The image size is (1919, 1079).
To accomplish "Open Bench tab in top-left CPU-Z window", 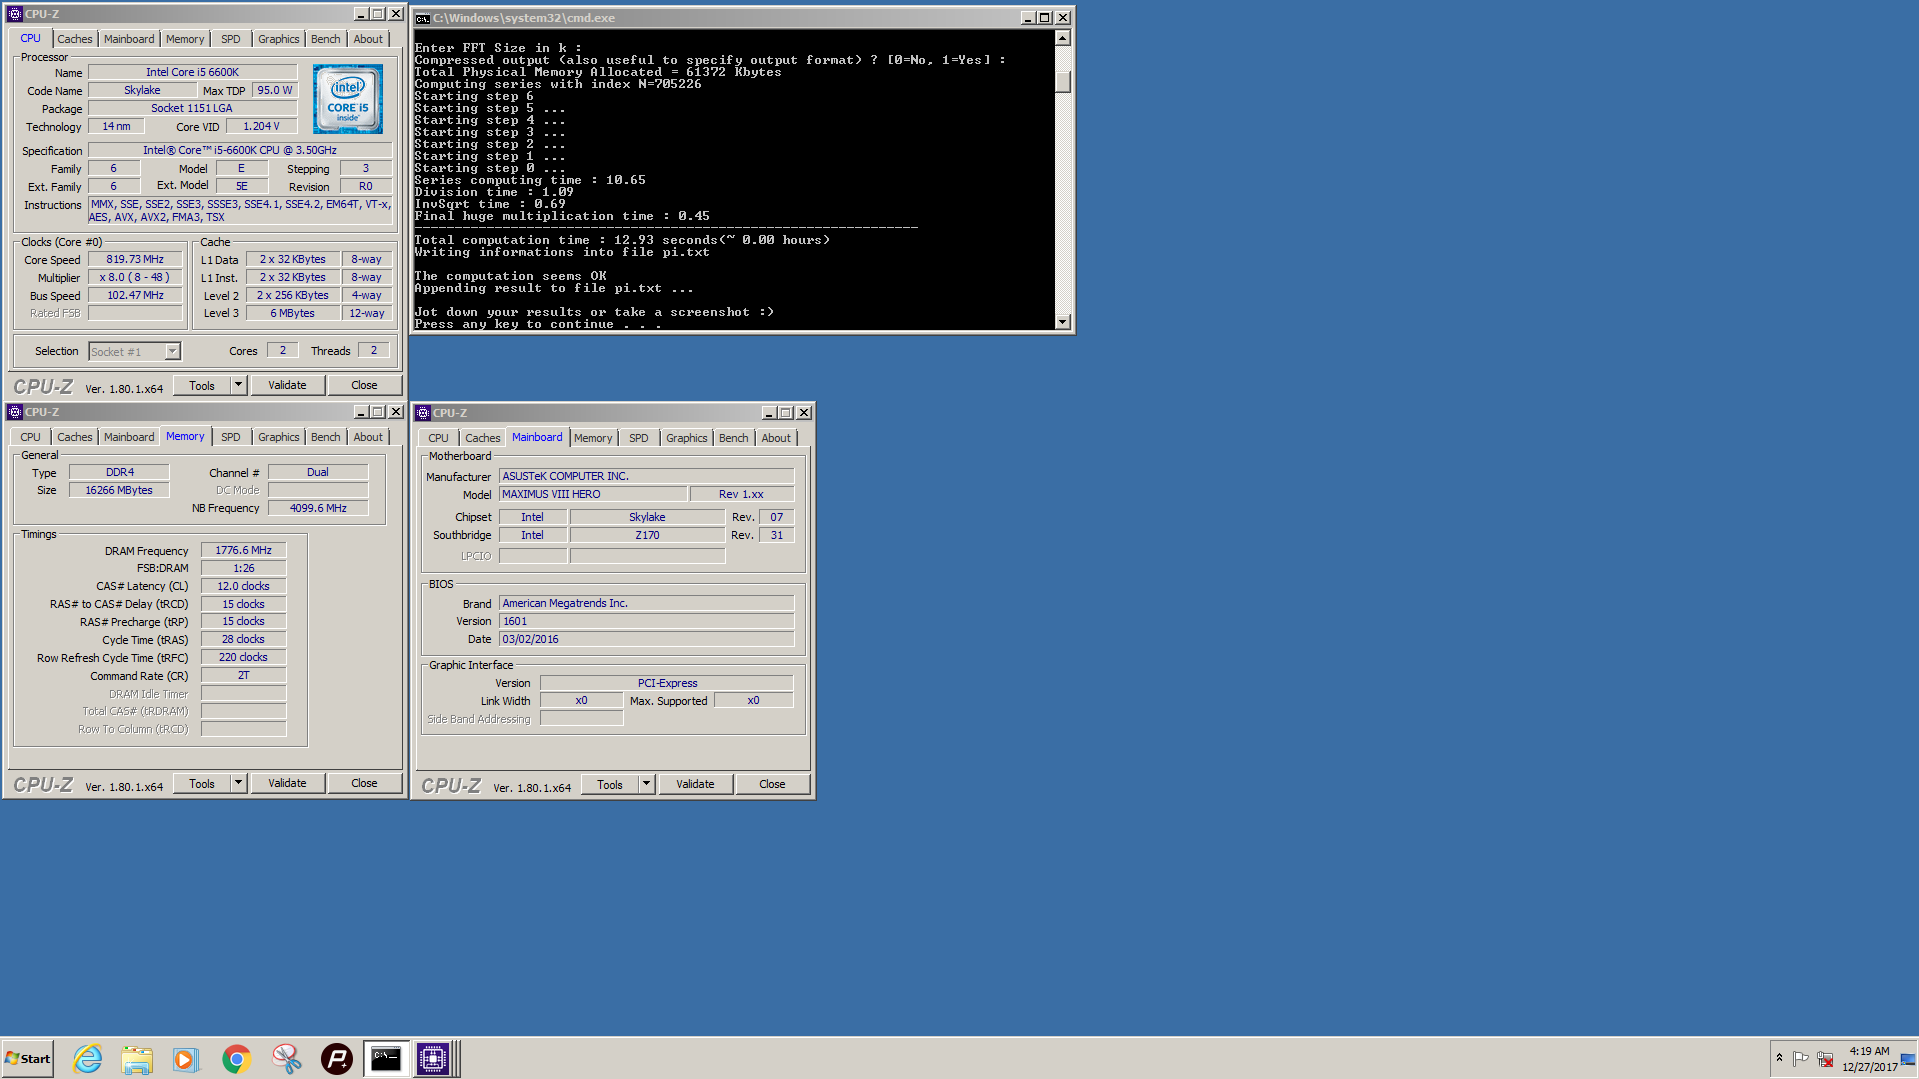I will 326,39.
